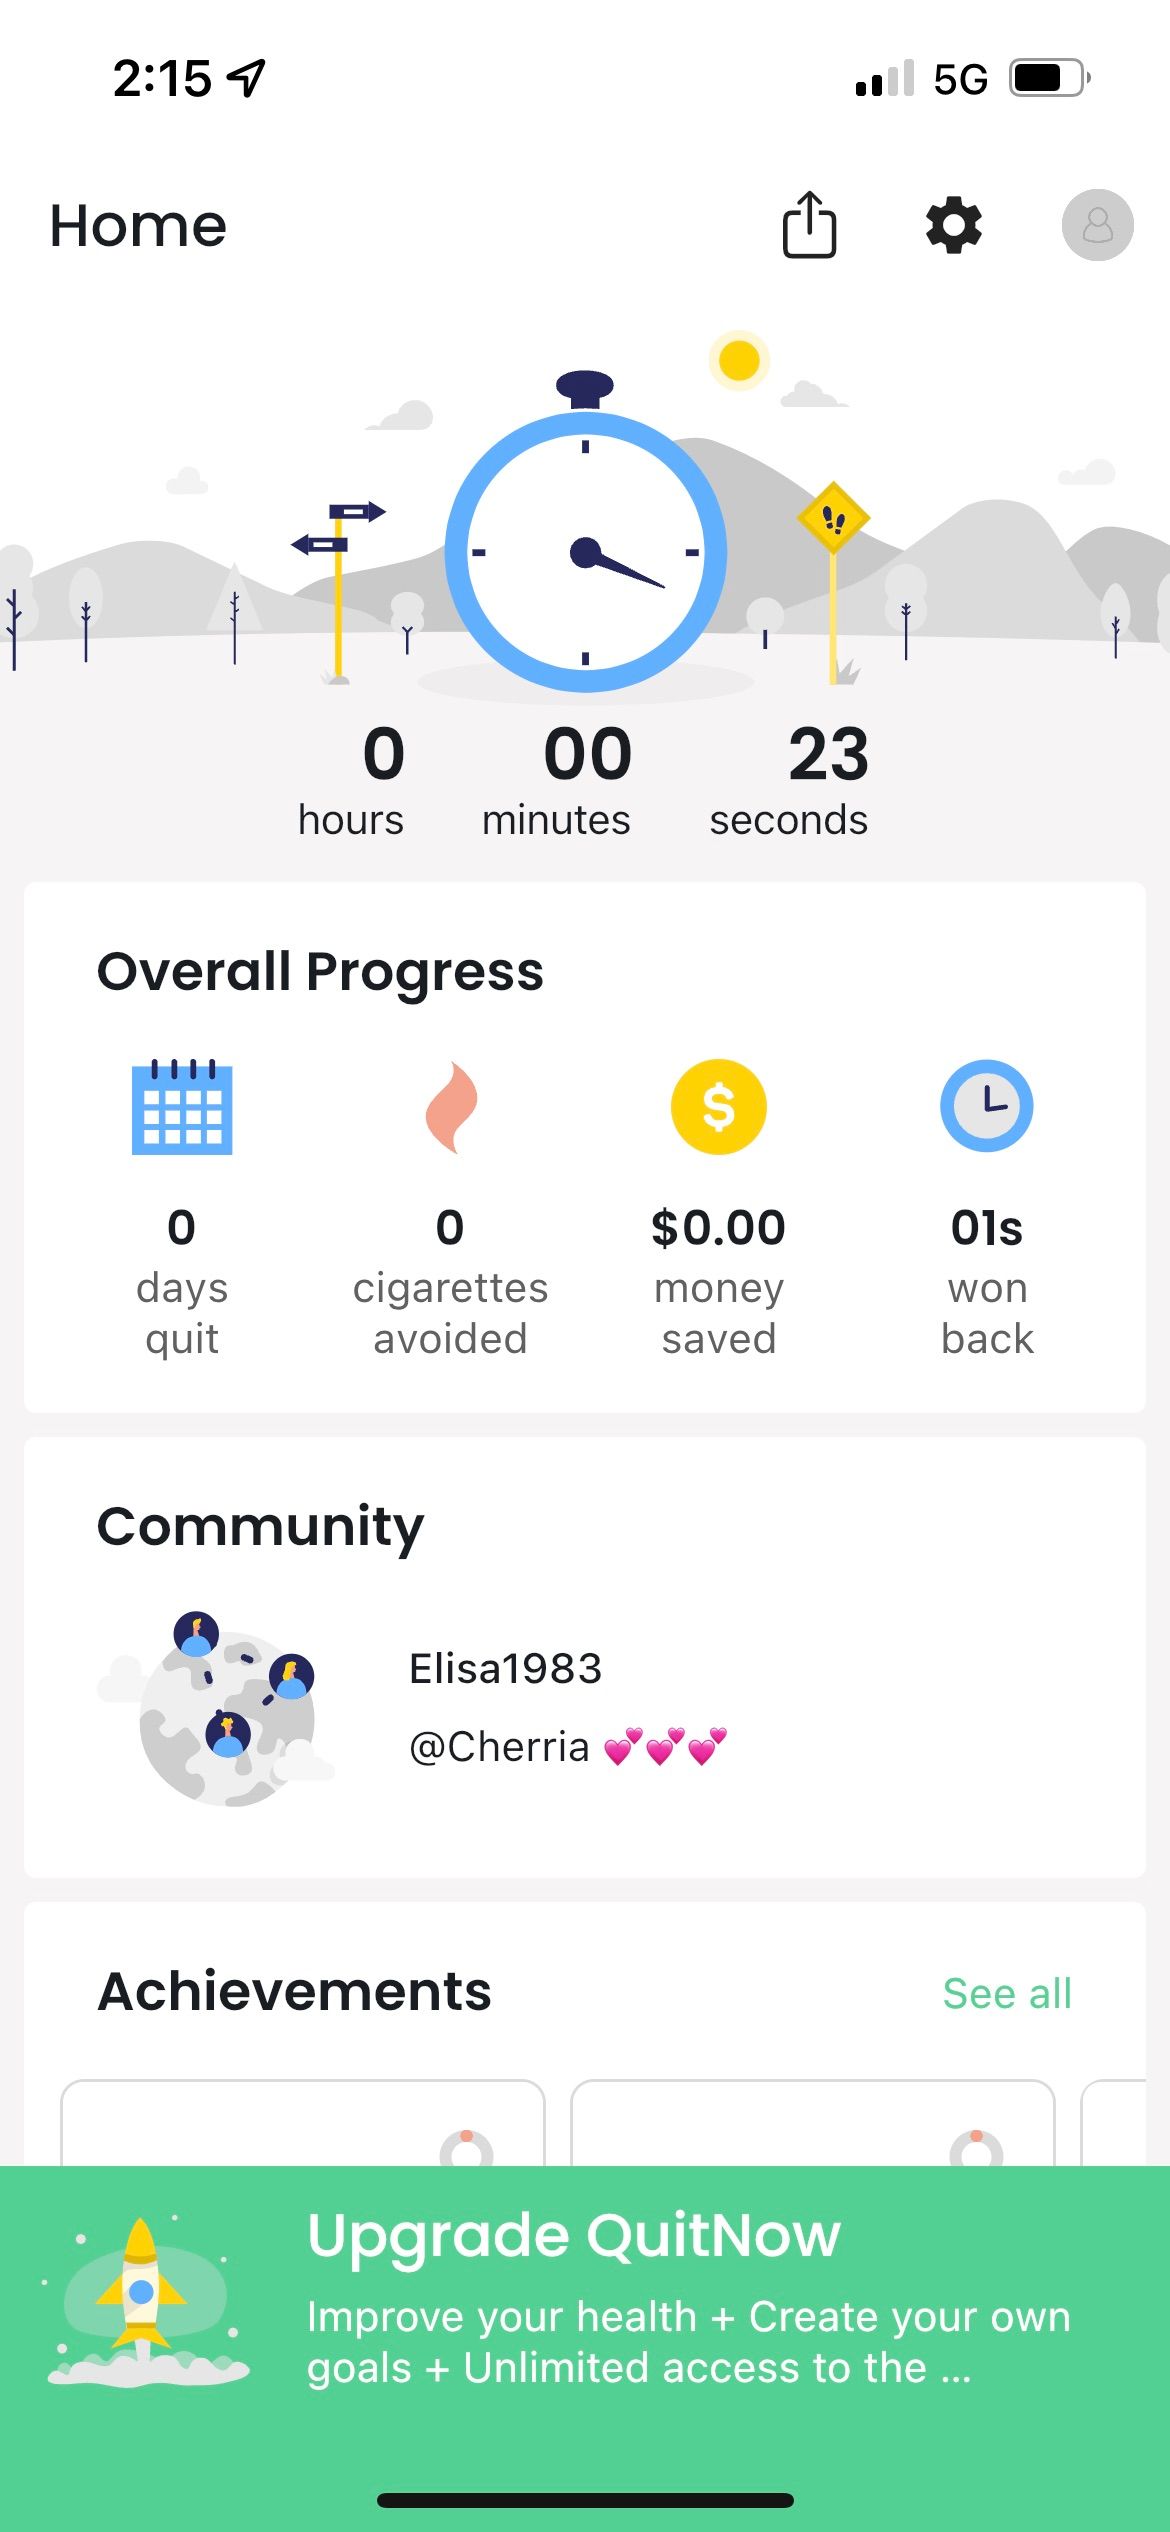Tap the $0.00 money saved value
Screen dimensions: 1170x2532
point(718,1228)
